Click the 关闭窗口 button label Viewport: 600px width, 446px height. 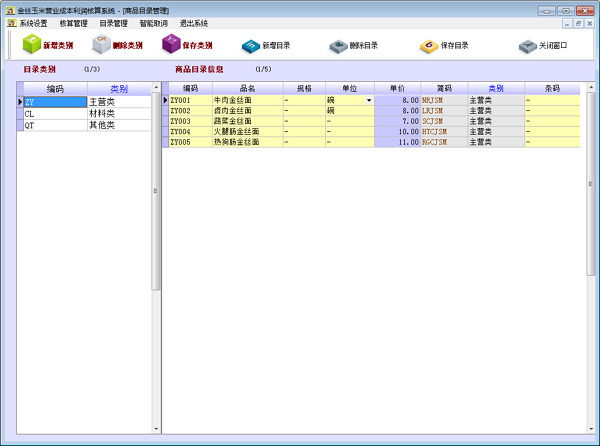(x=553, y=46)
